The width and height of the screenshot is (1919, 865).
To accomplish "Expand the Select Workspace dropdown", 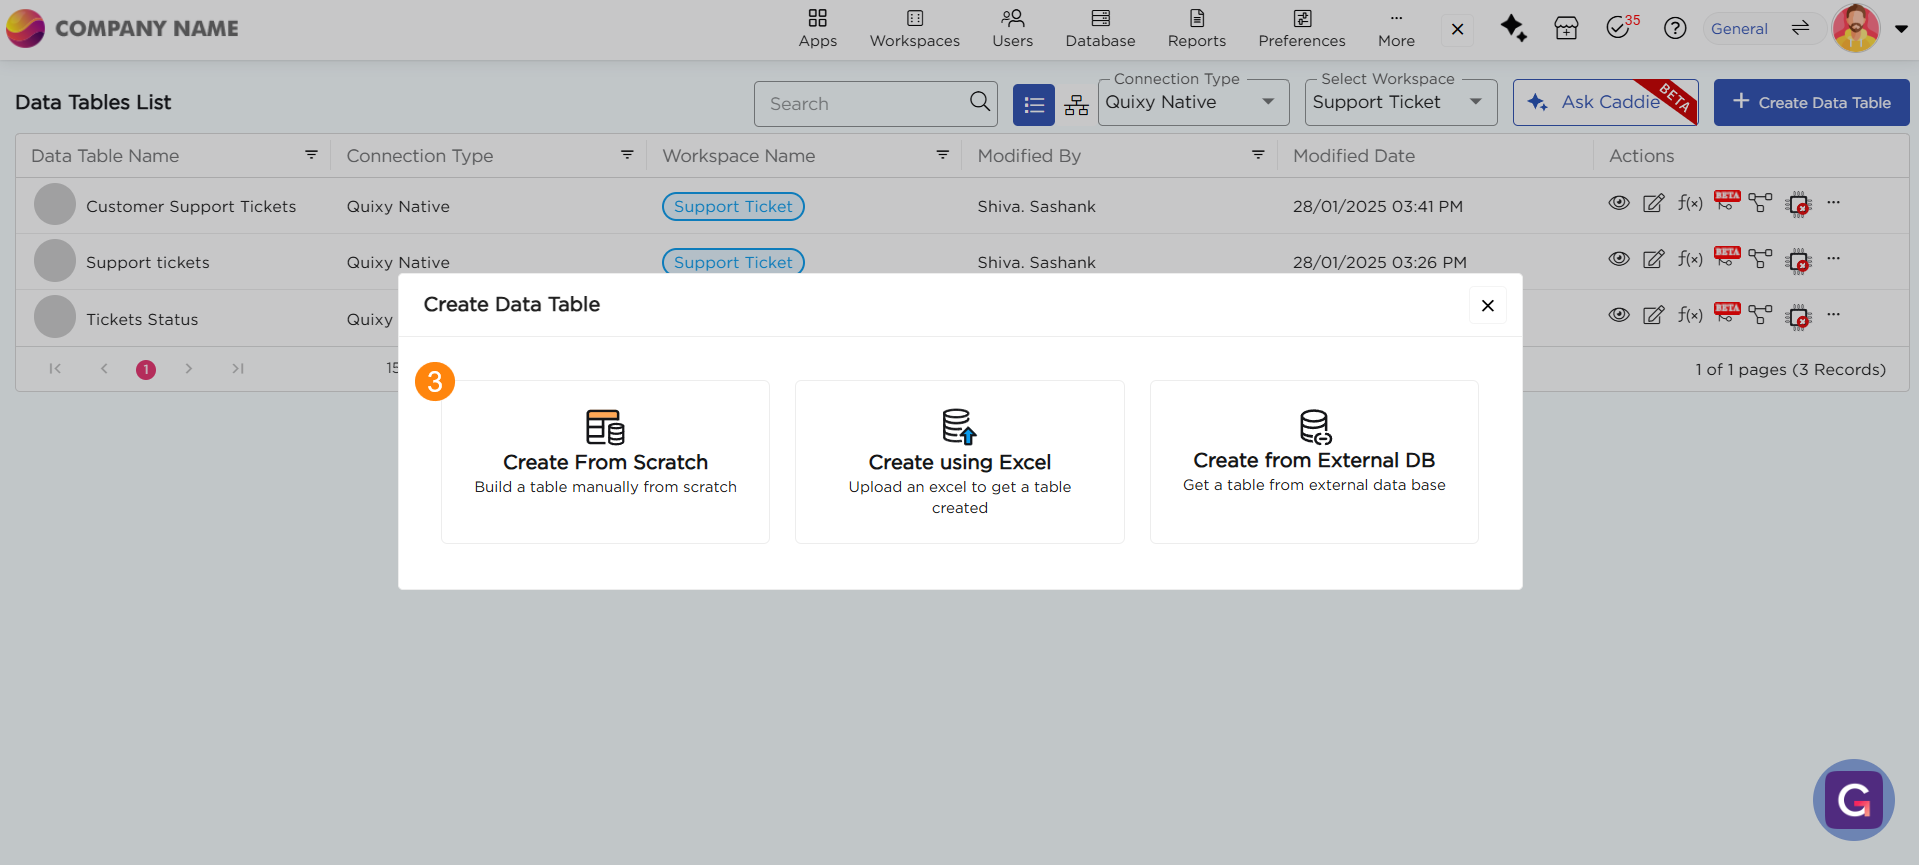I will pos(1399,103).
